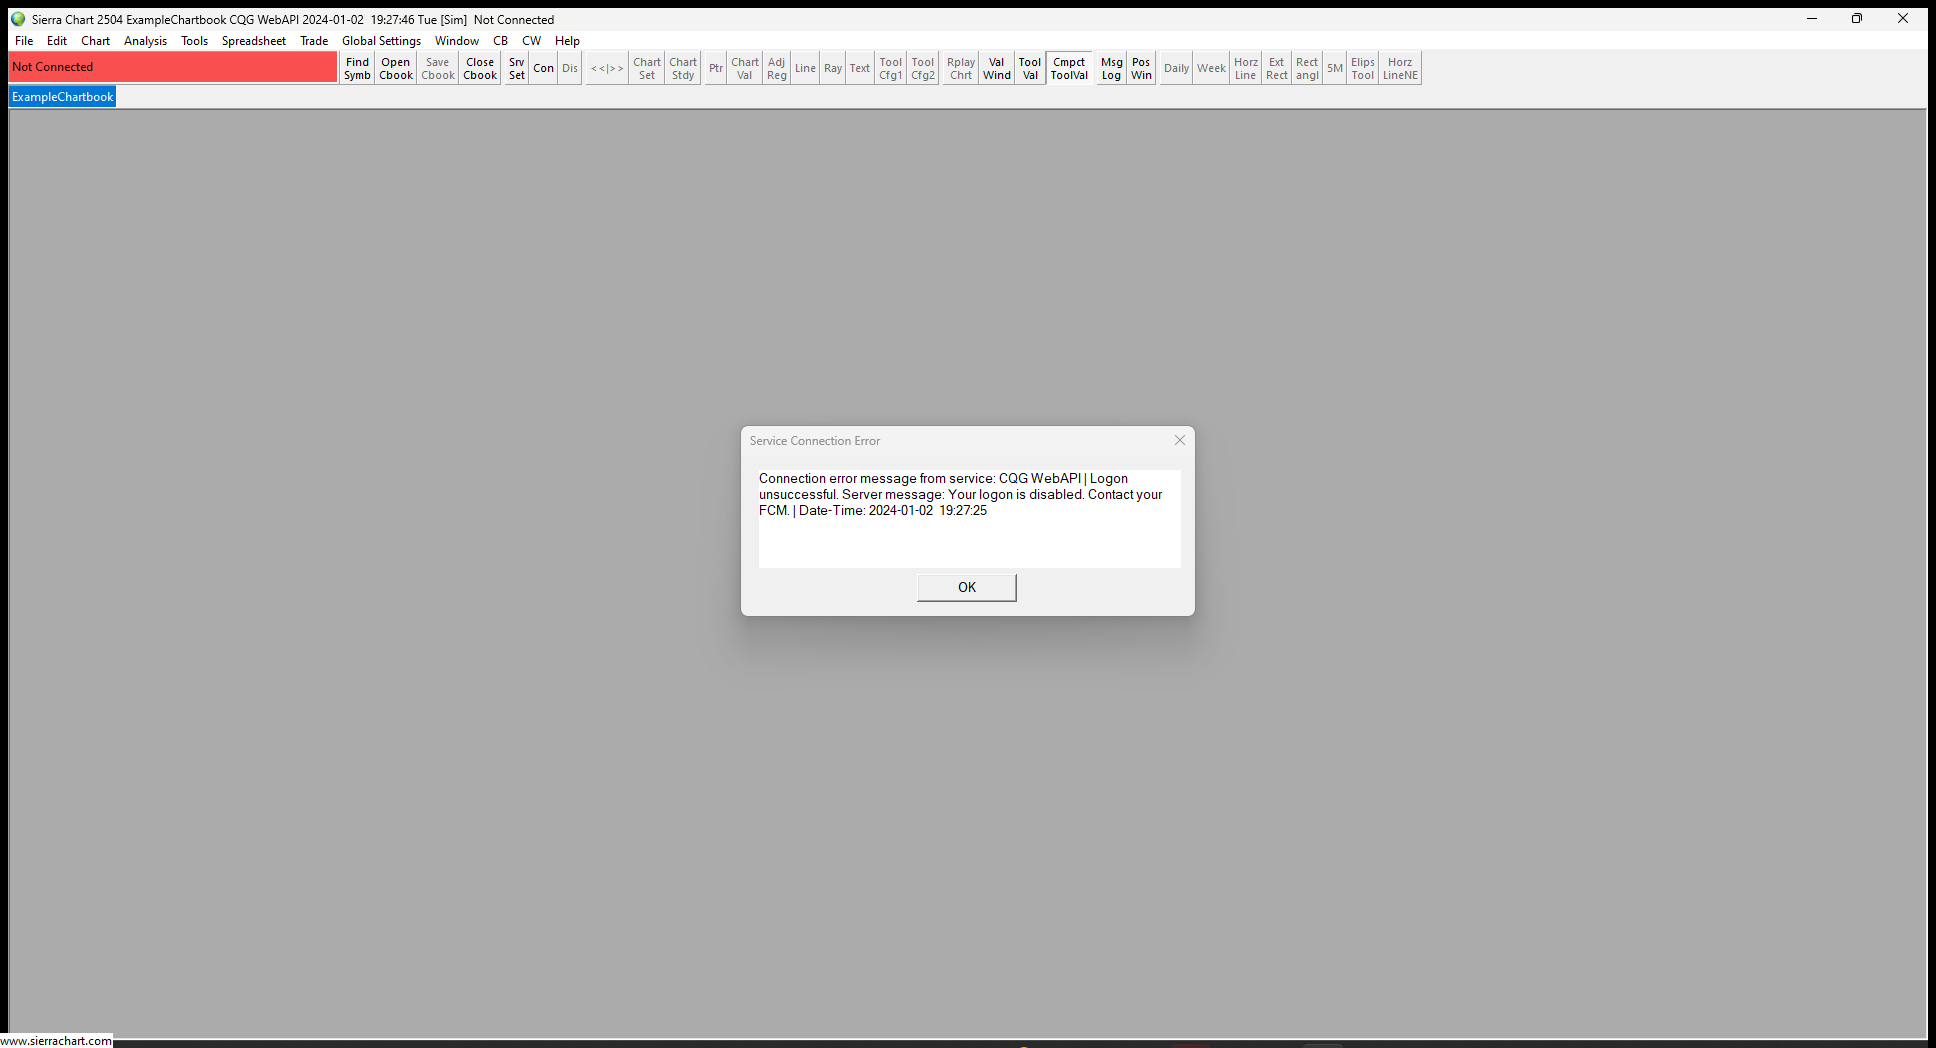
Task: Click the <<|>> toolbar button
Action: [x=607, y=68]
